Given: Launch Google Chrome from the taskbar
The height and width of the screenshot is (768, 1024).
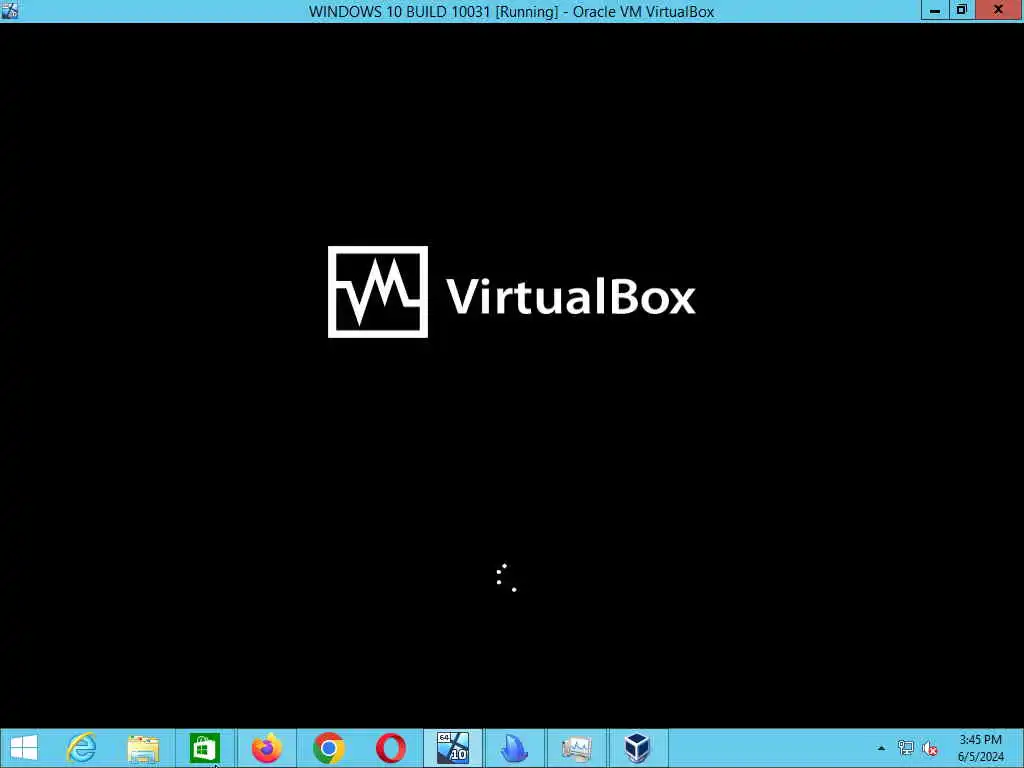Looking at the screenshot, I should pos(328,748).
